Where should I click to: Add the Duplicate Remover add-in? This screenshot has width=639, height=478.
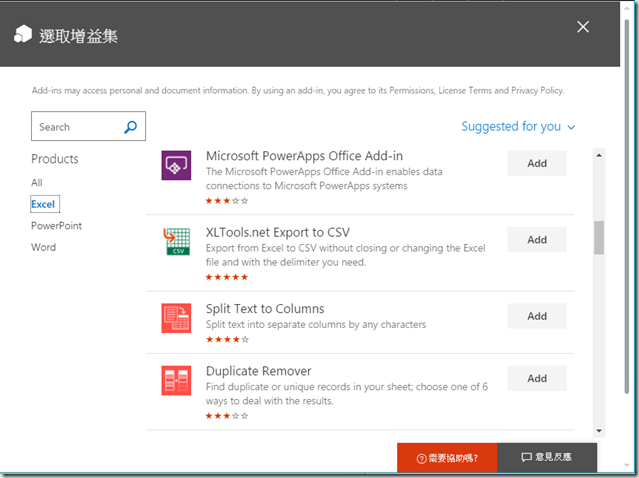(537, 379)
